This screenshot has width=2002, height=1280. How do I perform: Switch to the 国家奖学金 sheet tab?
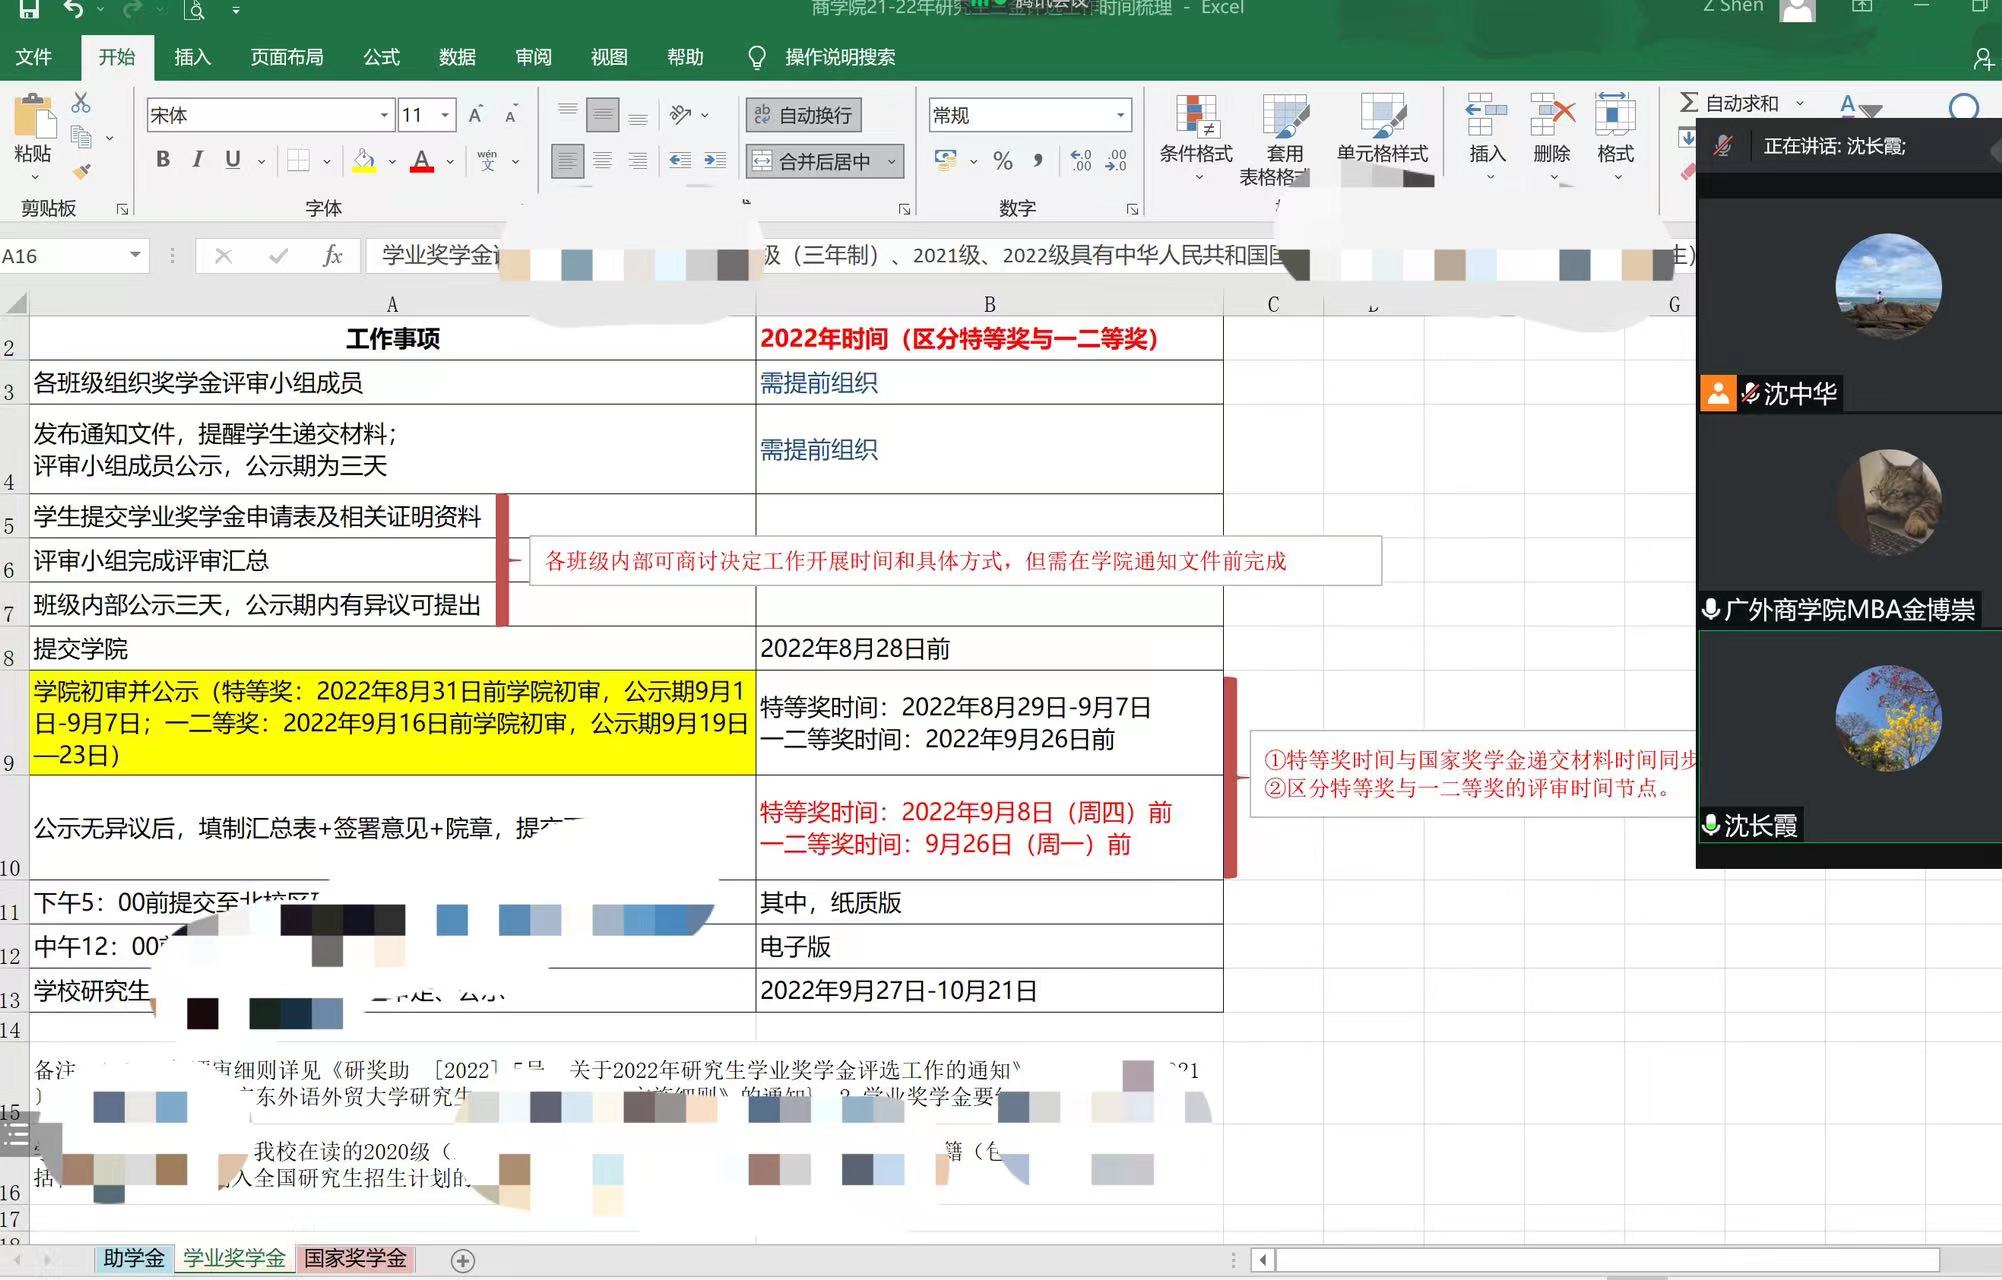(355, 1258)
